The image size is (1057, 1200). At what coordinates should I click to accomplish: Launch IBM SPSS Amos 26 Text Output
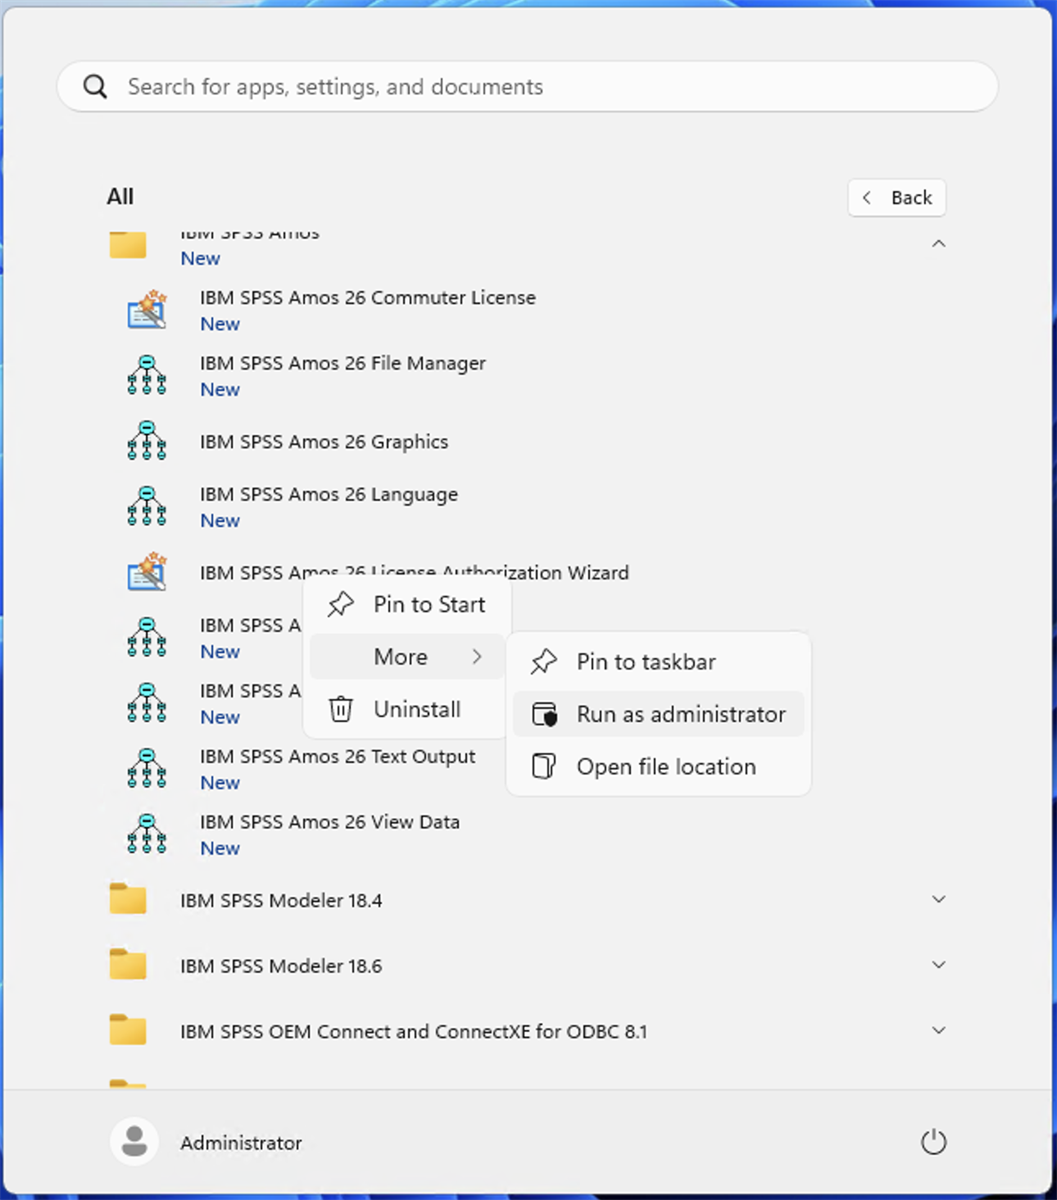338,756
